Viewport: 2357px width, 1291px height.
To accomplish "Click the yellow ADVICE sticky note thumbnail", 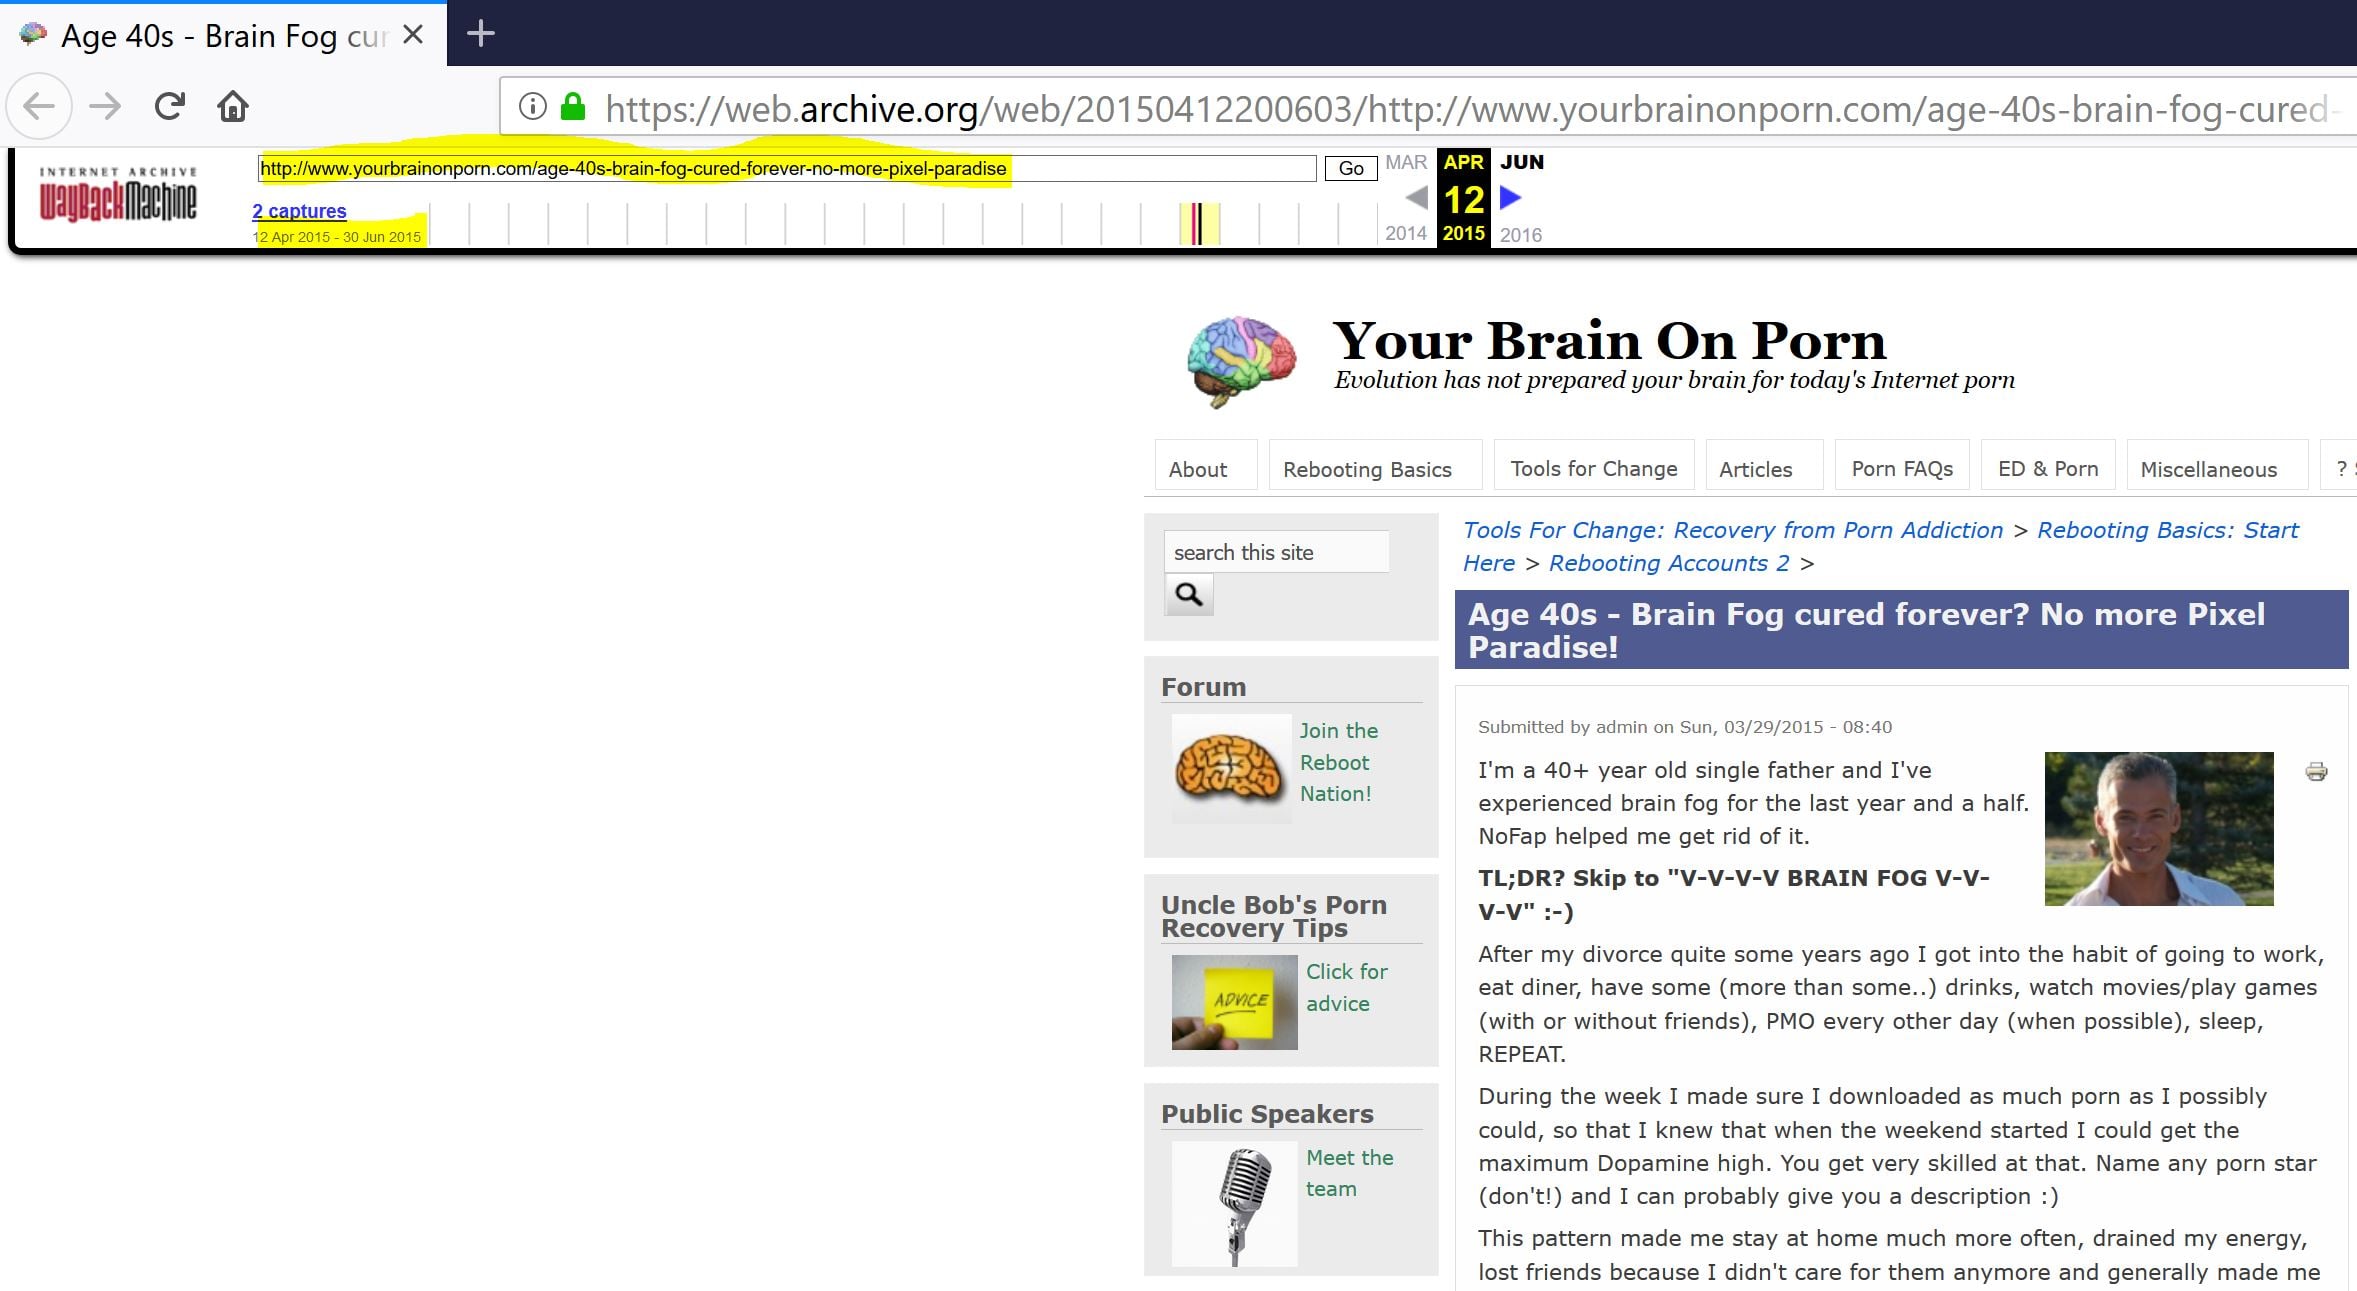I will (1234, 1002).
